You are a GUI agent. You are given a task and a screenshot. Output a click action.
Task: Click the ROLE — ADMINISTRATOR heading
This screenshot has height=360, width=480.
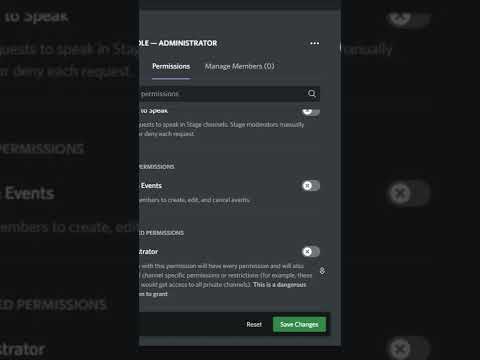(x=178, y=43)
